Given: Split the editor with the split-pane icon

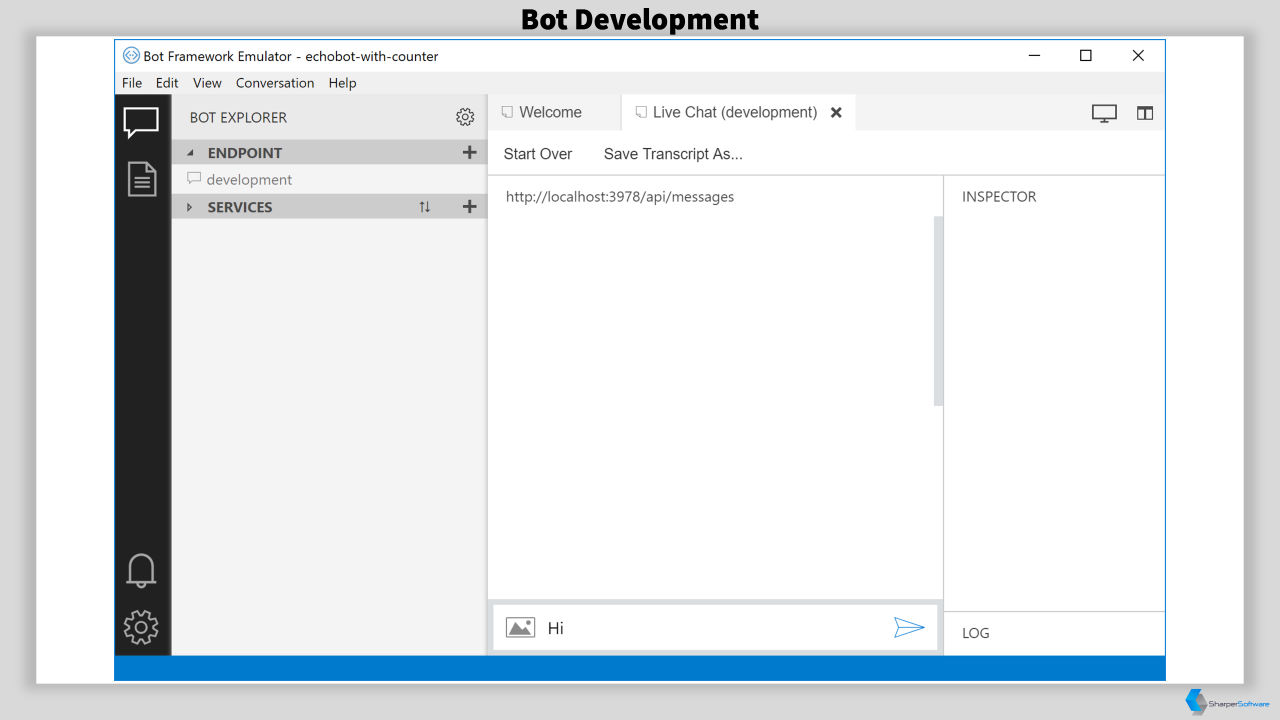Looking at the screenshot, I should [x=1145, y=113].
